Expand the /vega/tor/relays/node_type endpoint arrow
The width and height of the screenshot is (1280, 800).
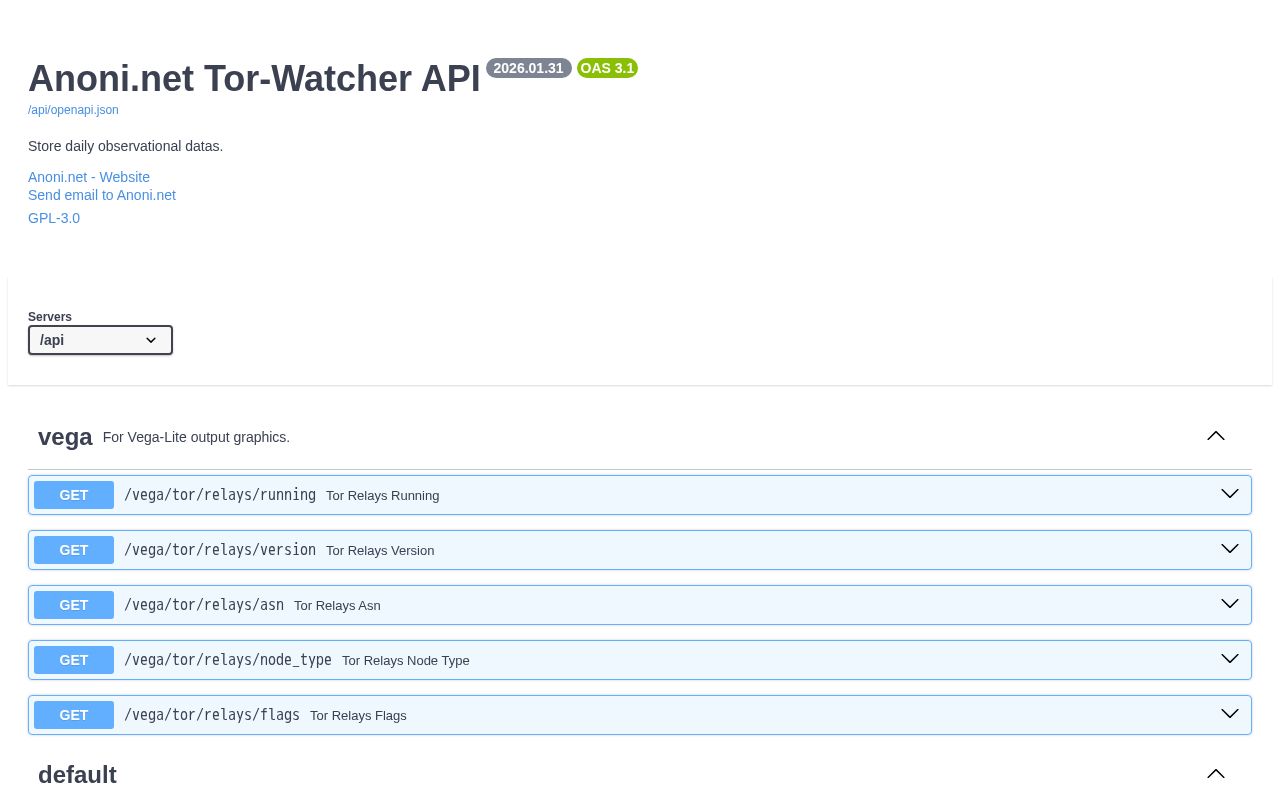coord(1230,659)
